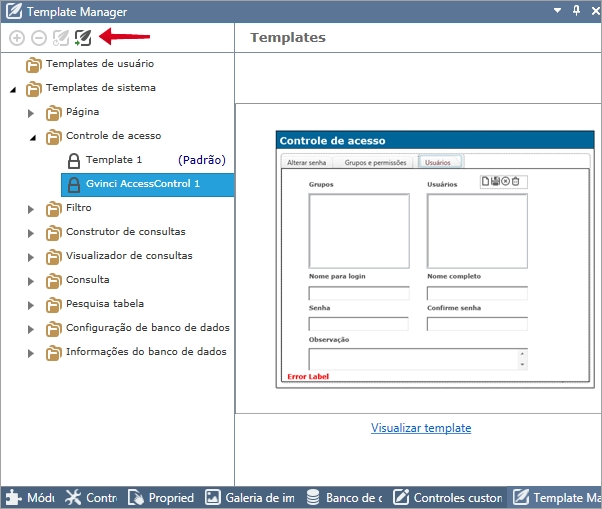Click the Controle de acesso template preview
Screen dimensions: 602x509
(x=417, y=257)
